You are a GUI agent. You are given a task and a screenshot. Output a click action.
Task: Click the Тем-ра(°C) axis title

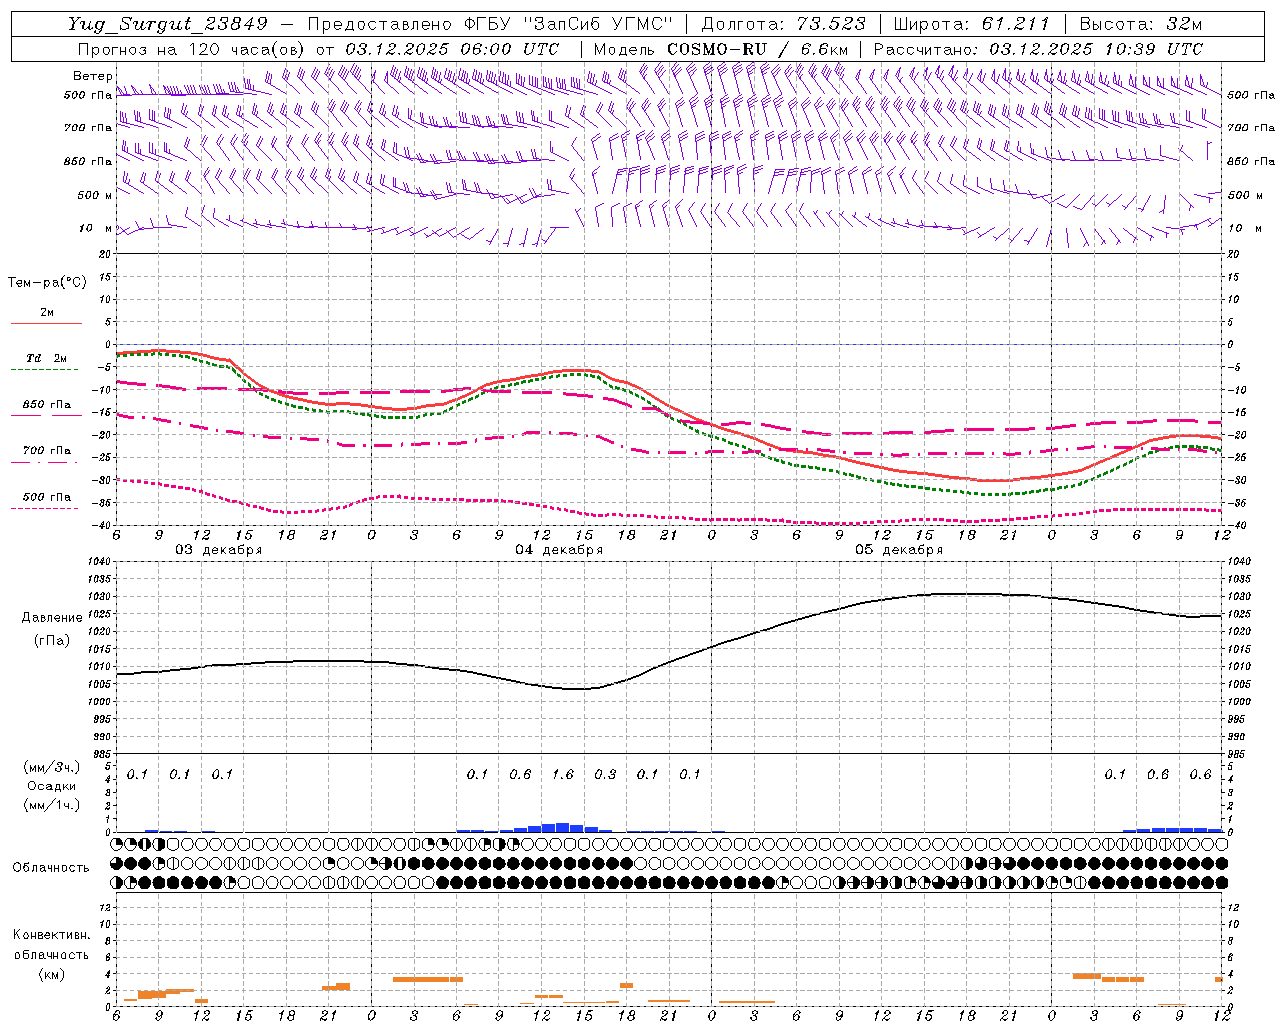(x=47, y=282)
